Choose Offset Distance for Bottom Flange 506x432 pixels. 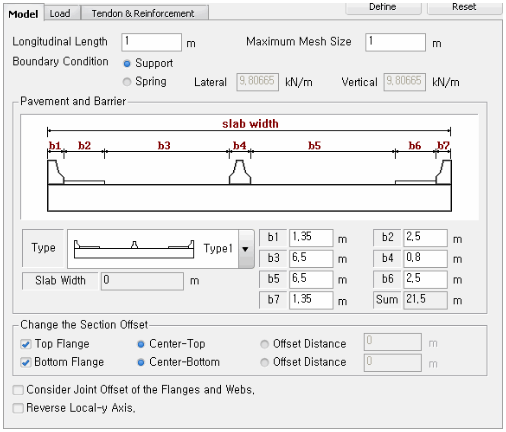point(264,362)
